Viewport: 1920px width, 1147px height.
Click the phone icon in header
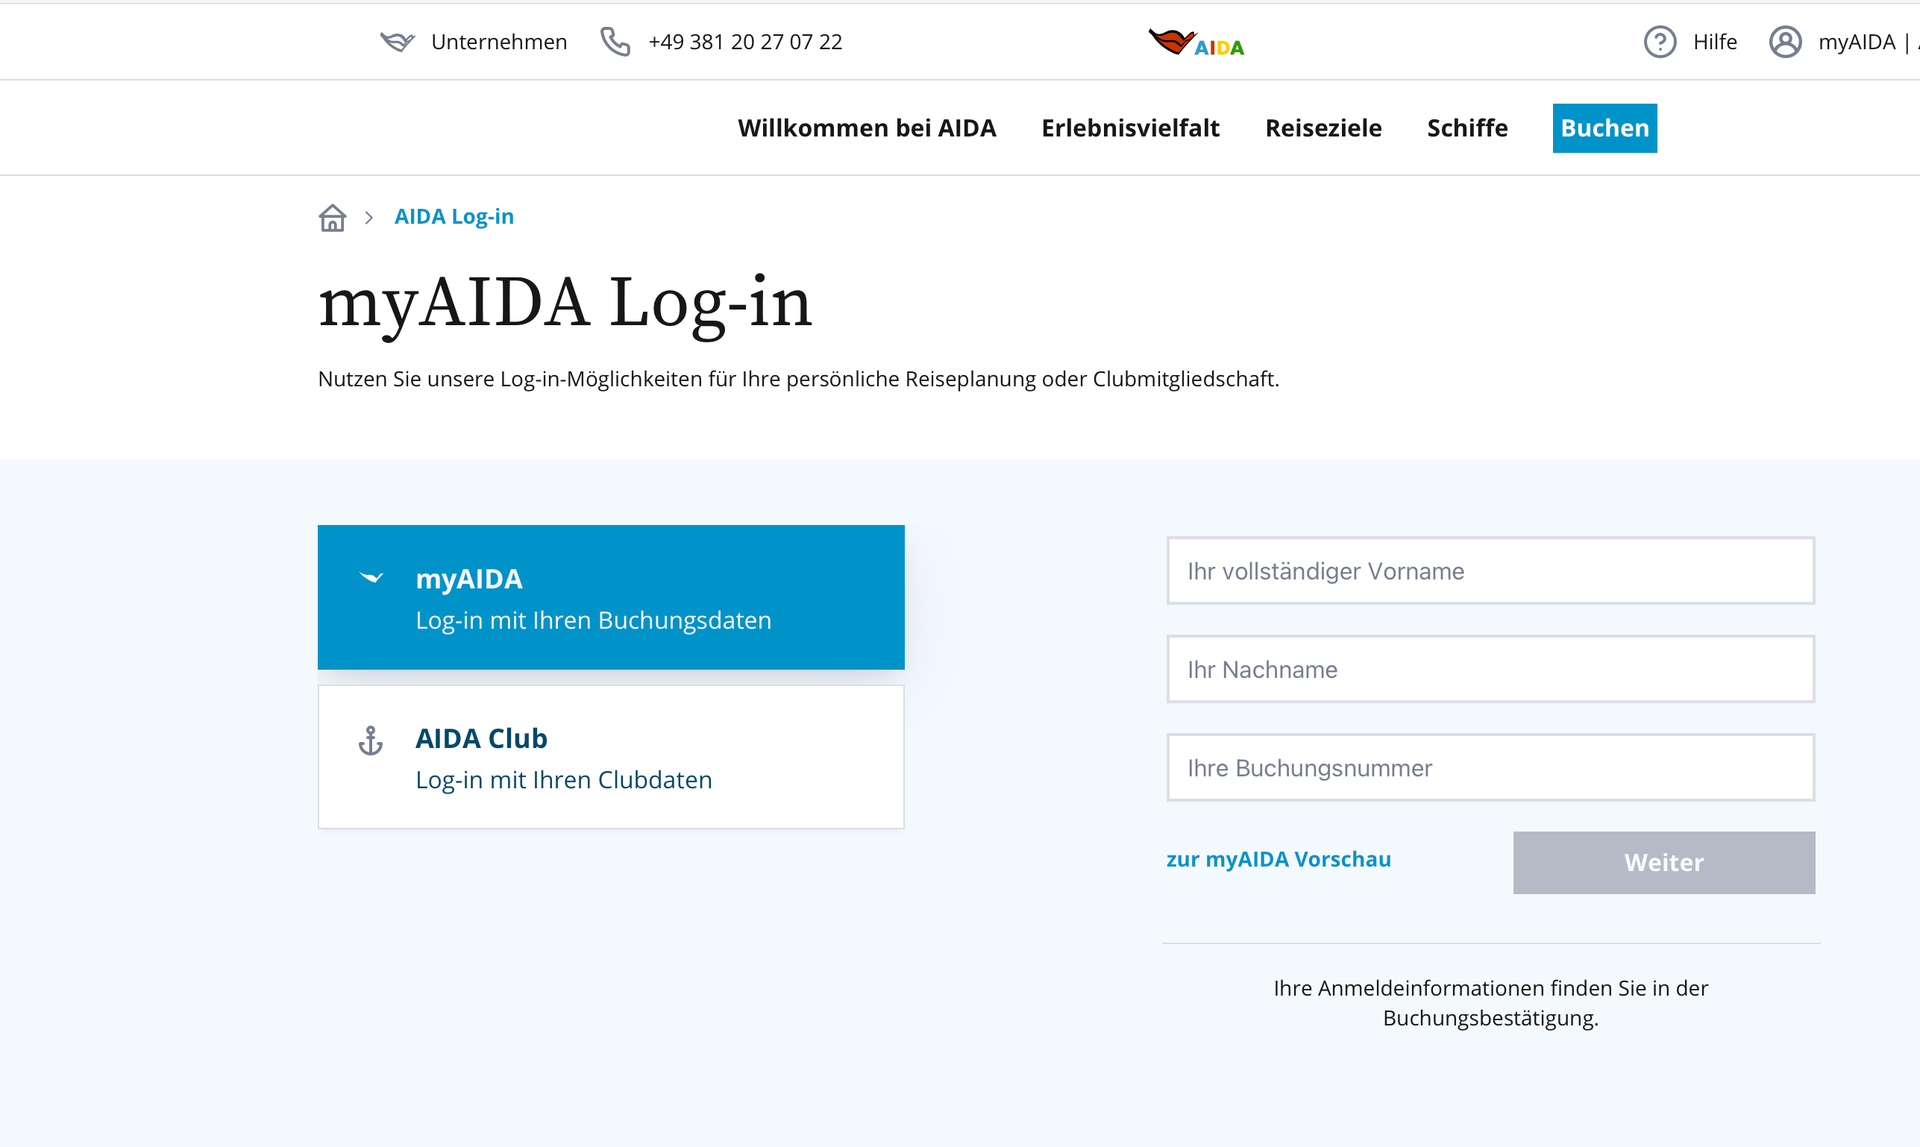click(x=615, y=42)
